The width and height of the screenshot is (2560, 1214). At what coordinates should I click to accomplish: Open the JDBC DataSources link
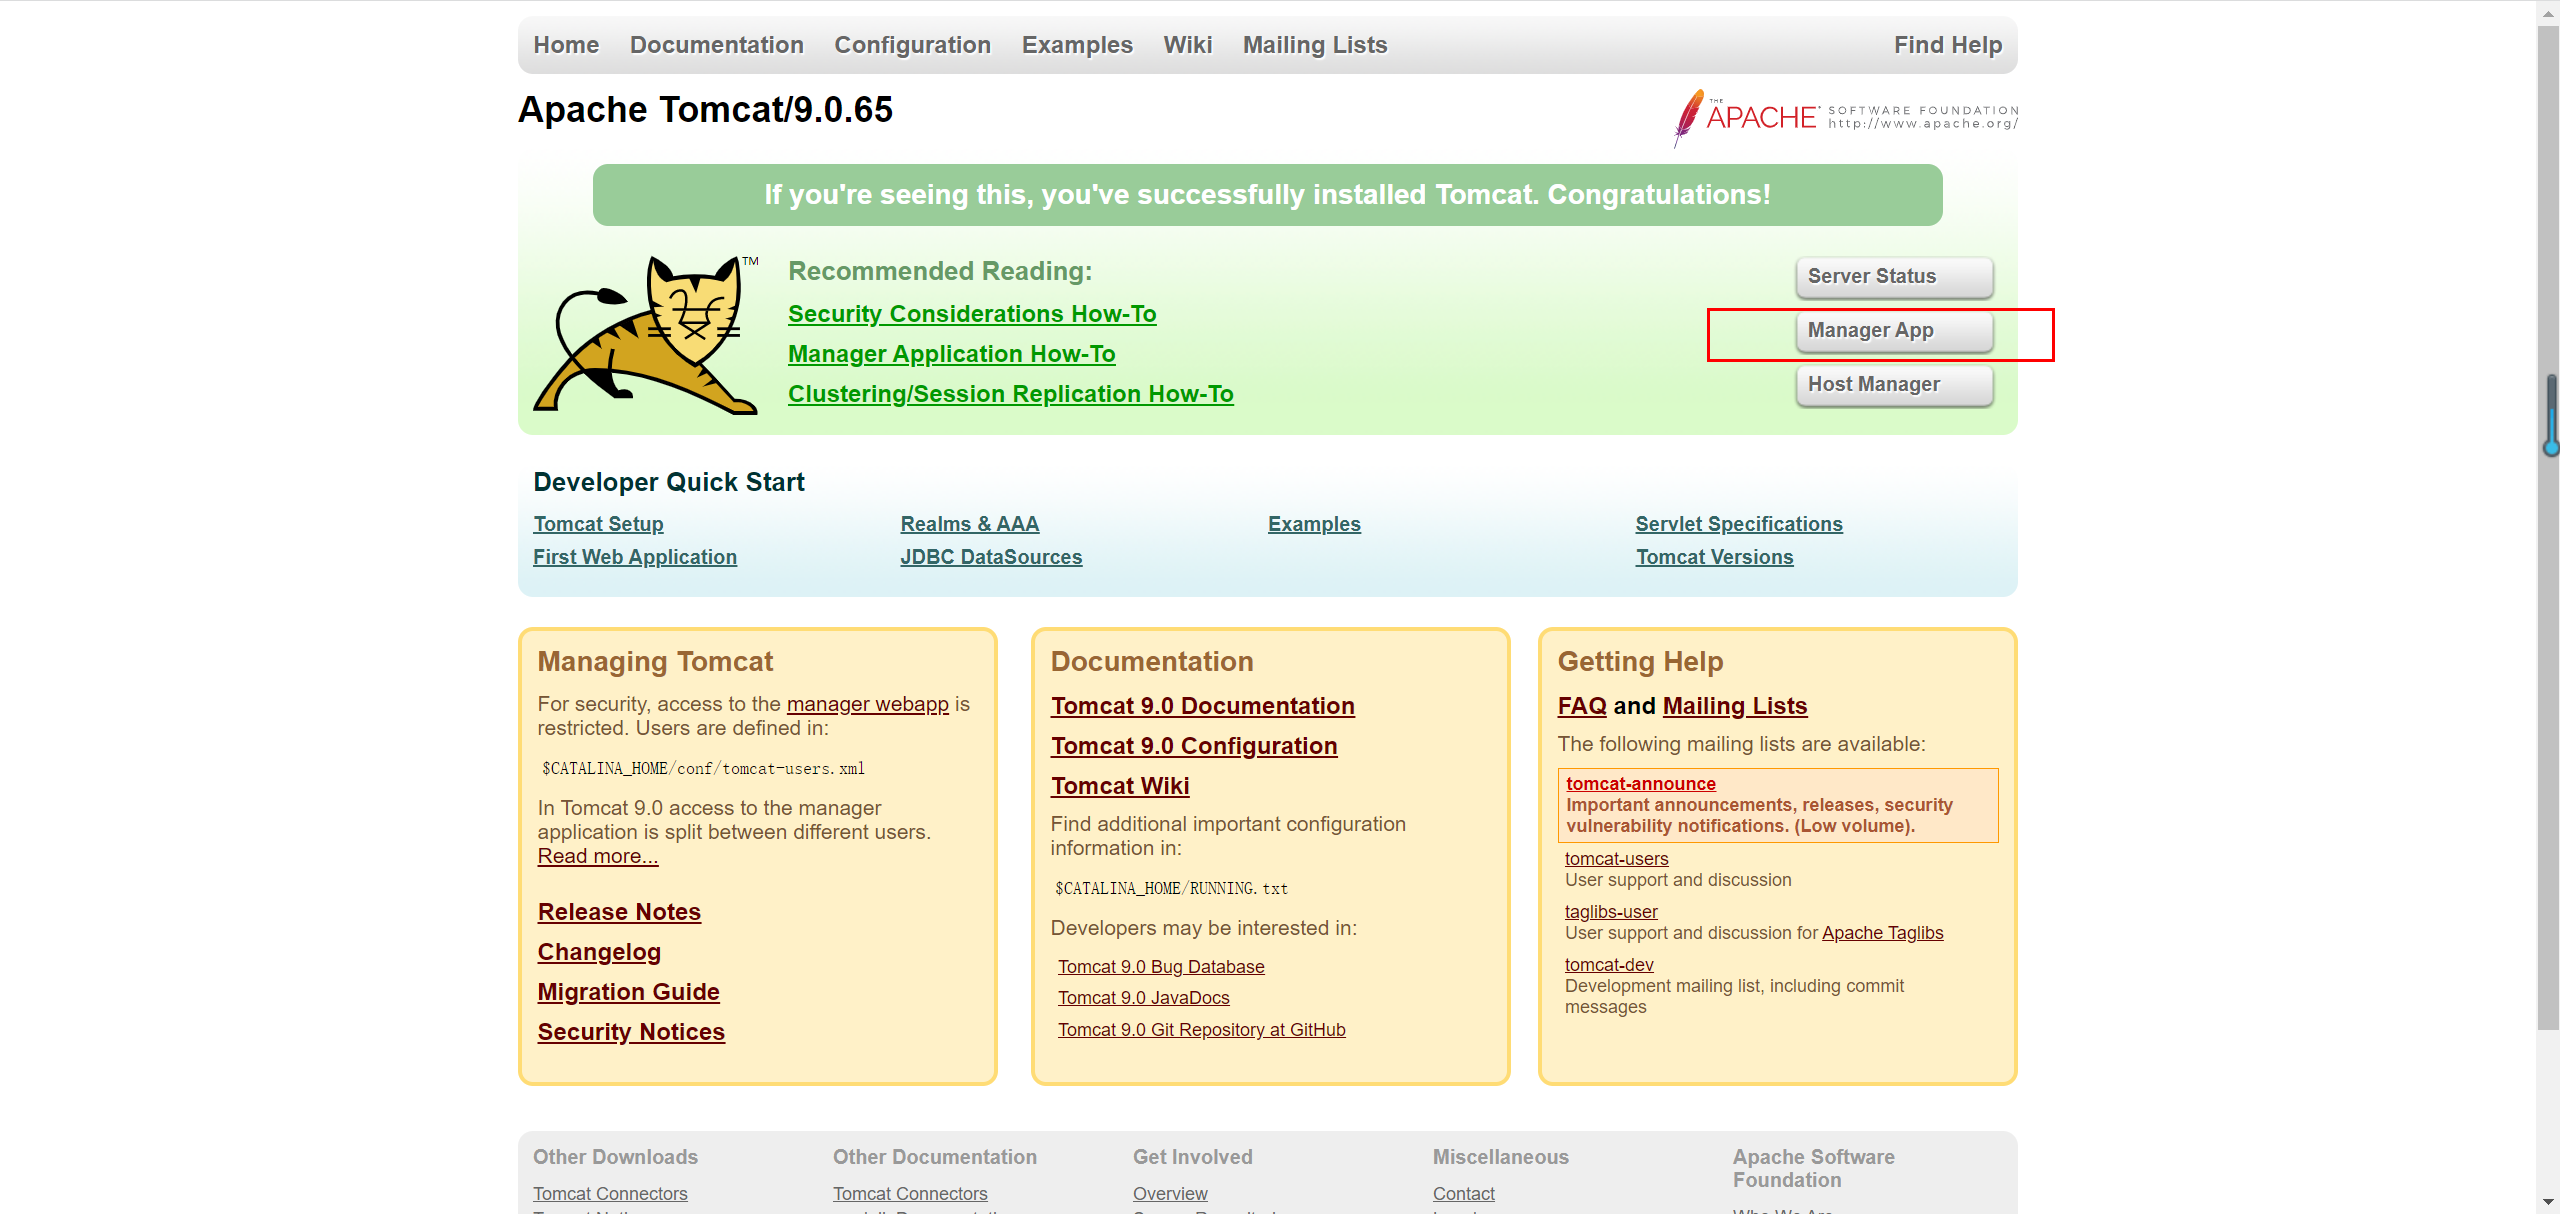tap(990, 557)
